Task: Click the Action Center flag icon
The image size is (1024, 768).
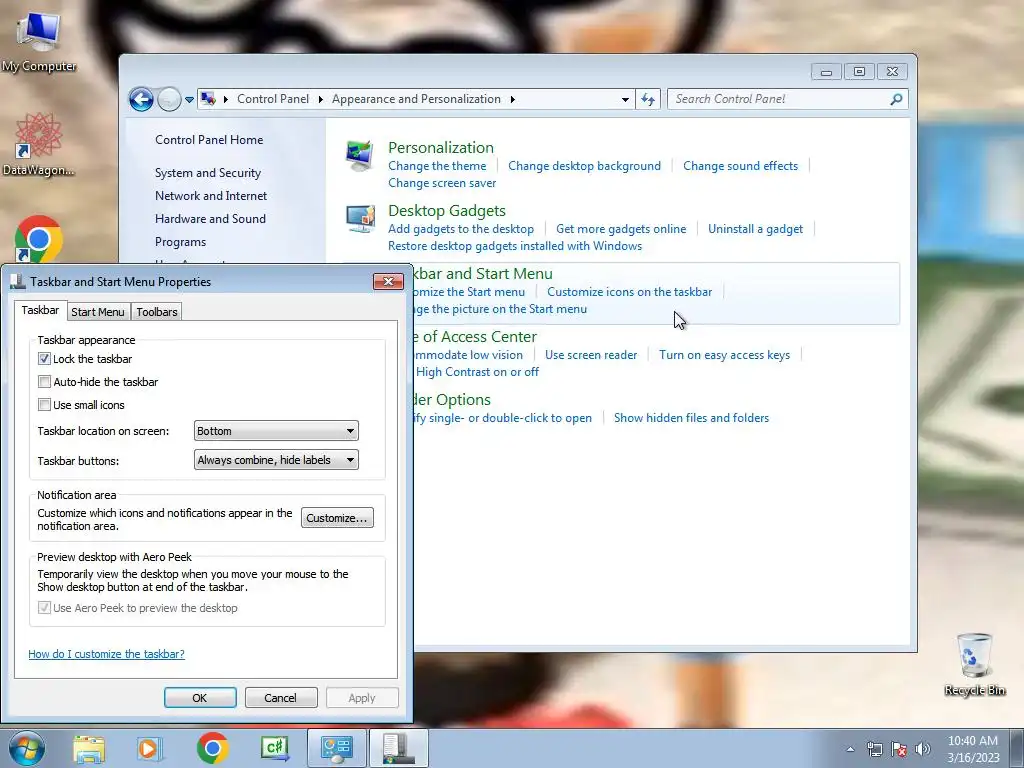Action: 899,750
